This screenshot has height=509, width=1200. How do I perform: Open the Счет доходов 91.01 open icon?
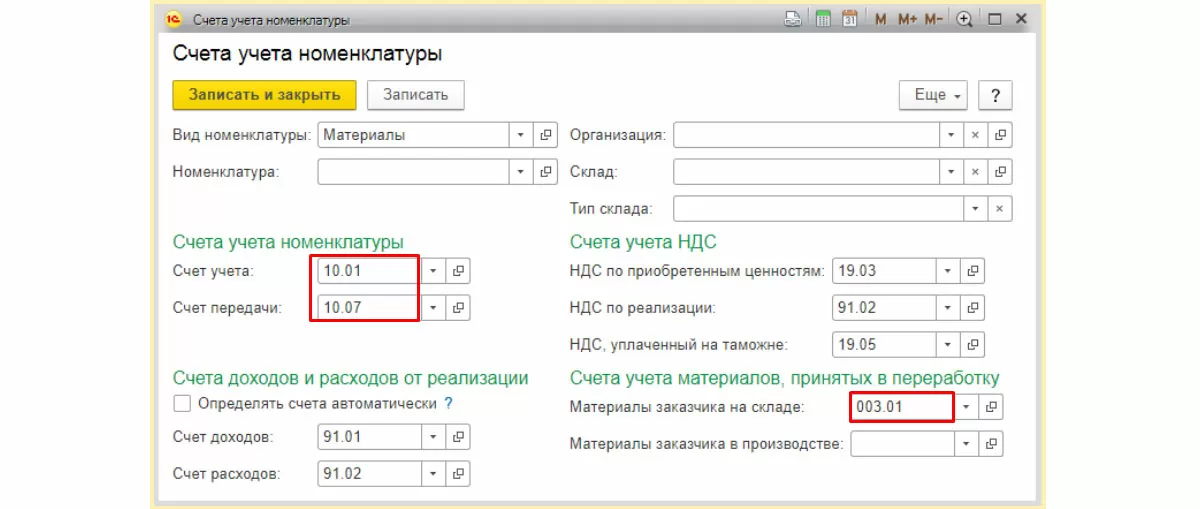(x=458, y=437)
